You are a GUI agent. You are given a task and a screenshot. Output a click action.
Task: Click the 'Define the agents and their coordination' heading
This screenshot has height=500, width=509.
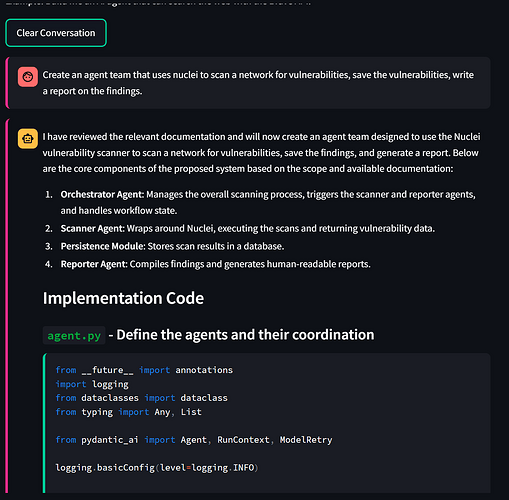(x=245, y=335)
